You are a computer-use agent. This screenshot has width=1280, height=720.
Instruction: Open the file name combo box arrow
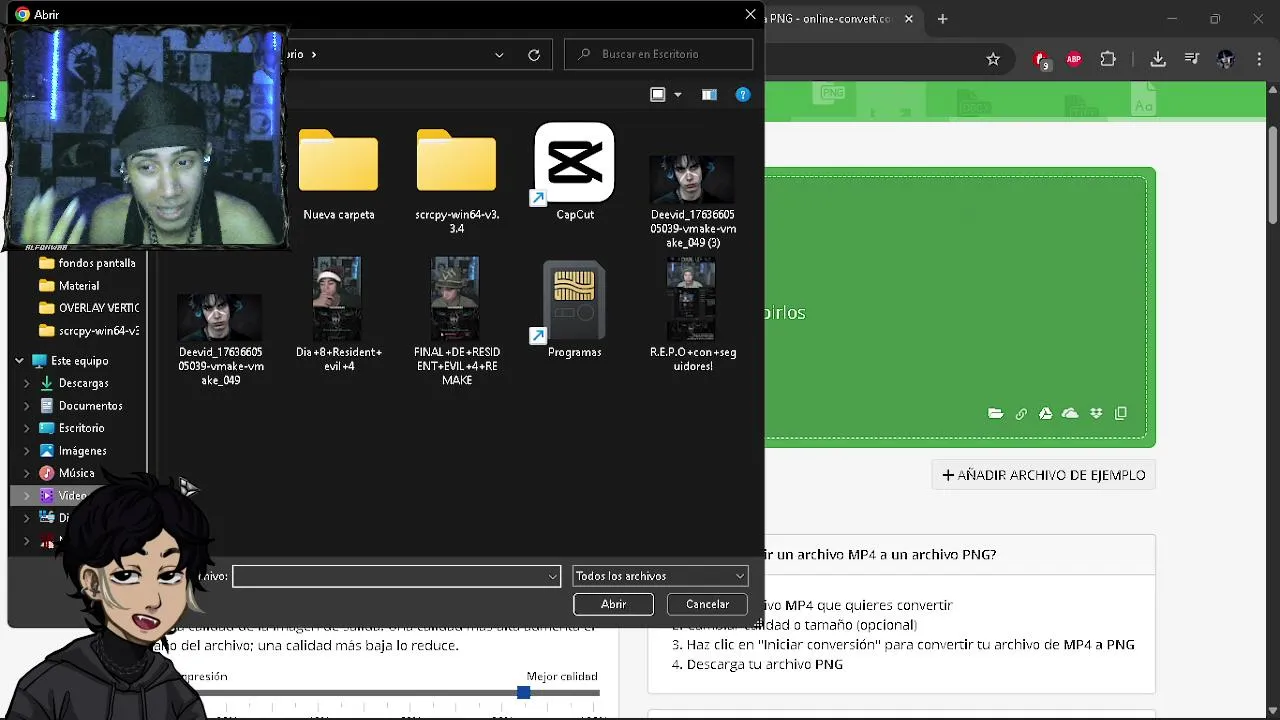click(552, 576)
